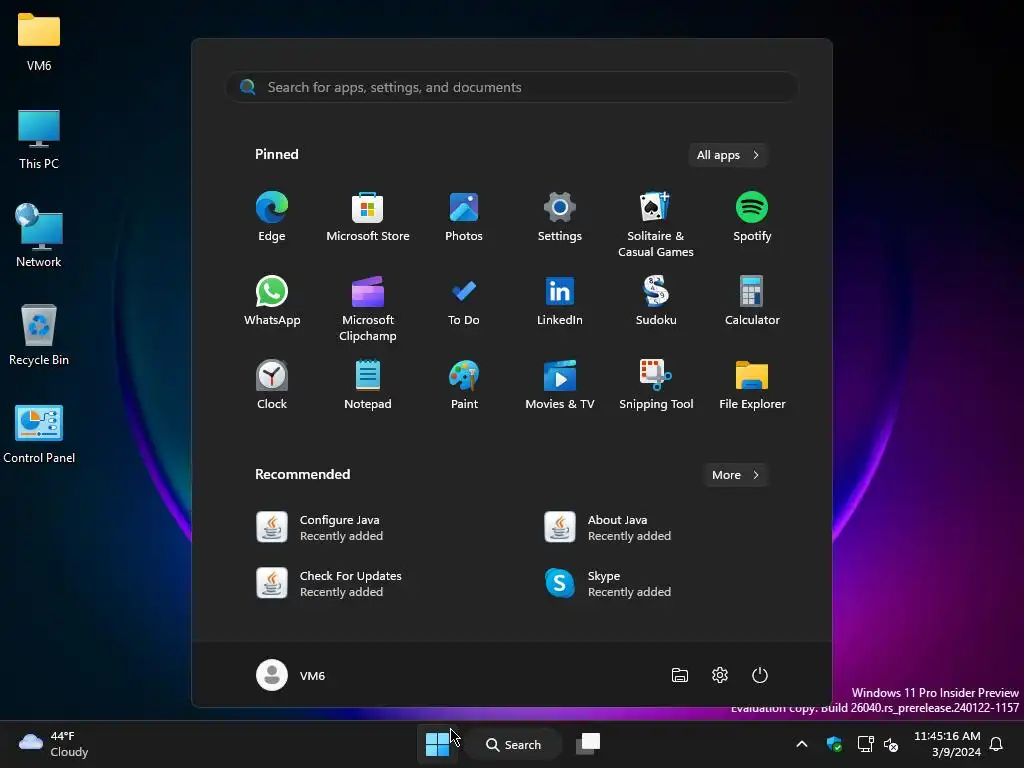Launch Microsoft Store pinned app
The height and width of the screenshot is (768, 1024).
[368, 217]
